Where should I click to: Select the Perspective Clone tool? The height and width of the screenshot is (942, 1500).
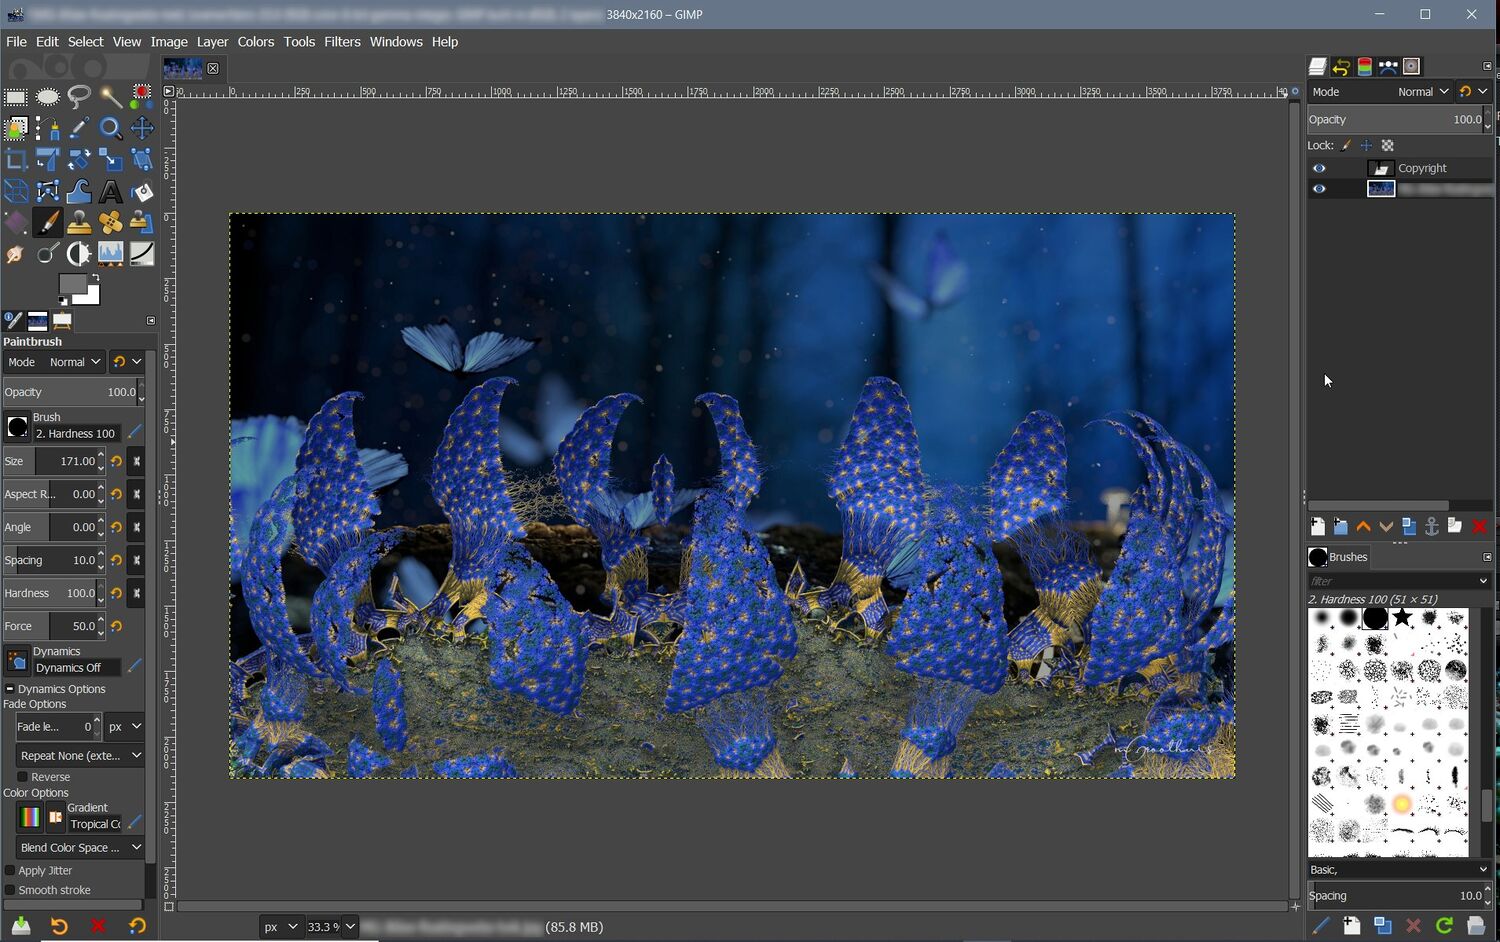tap(142, 223)
